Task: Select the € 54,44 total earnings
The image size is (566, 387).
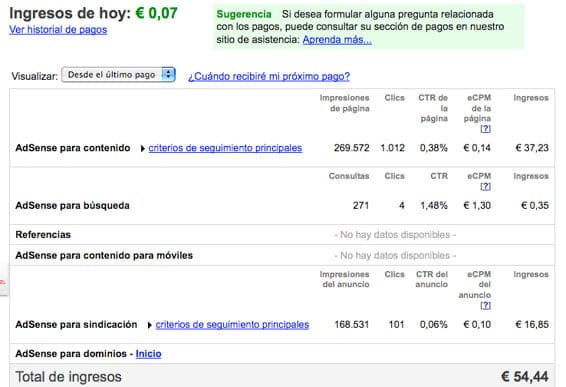Action: (525, 377)
